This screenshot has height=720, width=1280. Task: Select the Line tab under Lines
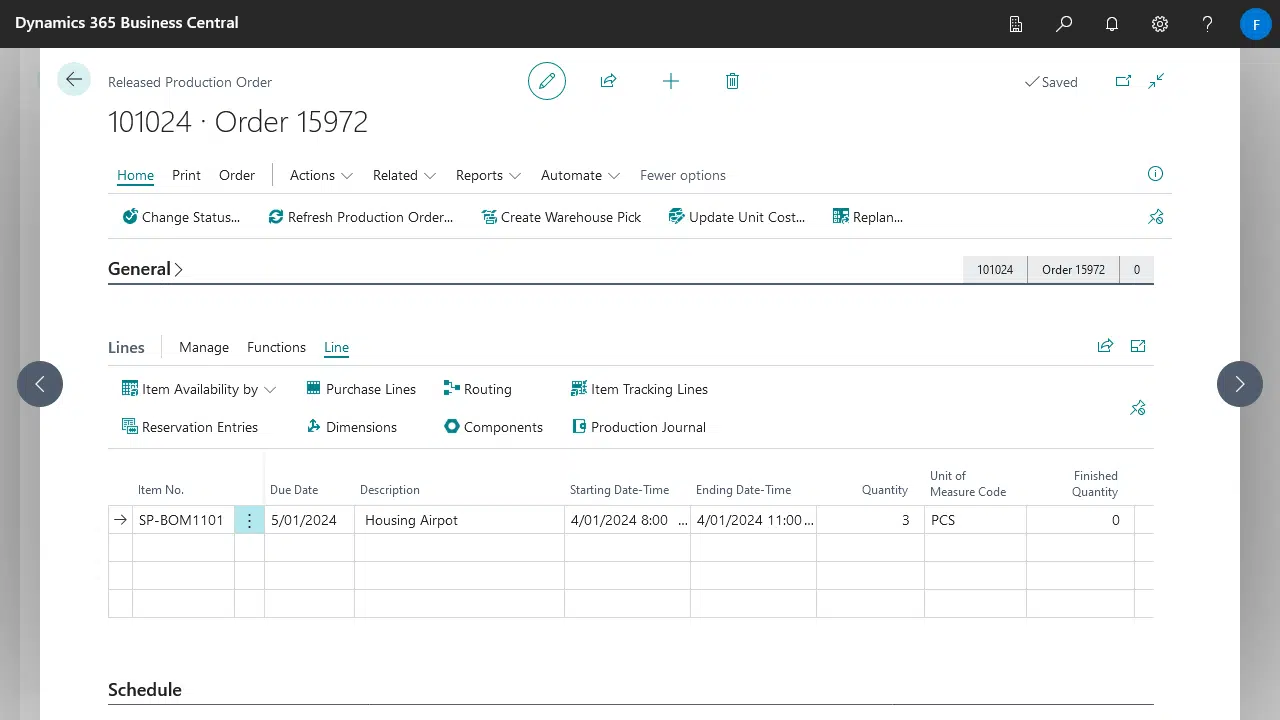click(x=336, y=347)
